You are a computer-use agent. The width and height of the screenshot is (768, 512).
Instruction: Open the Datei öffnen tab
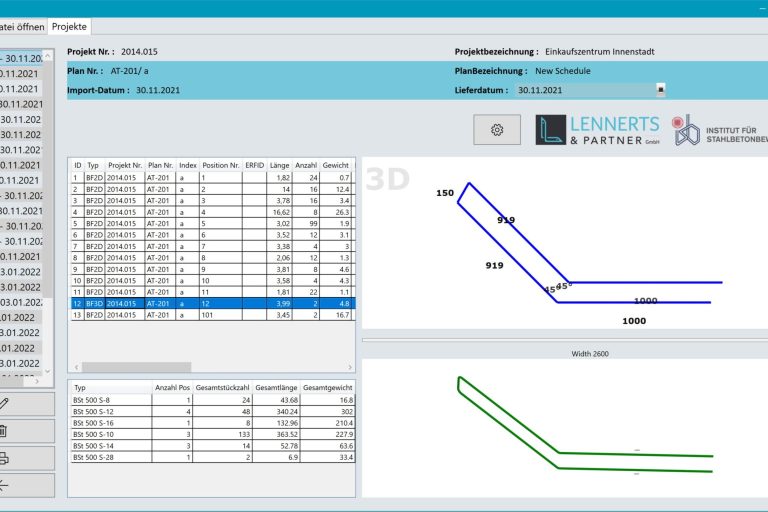[22, 27]
